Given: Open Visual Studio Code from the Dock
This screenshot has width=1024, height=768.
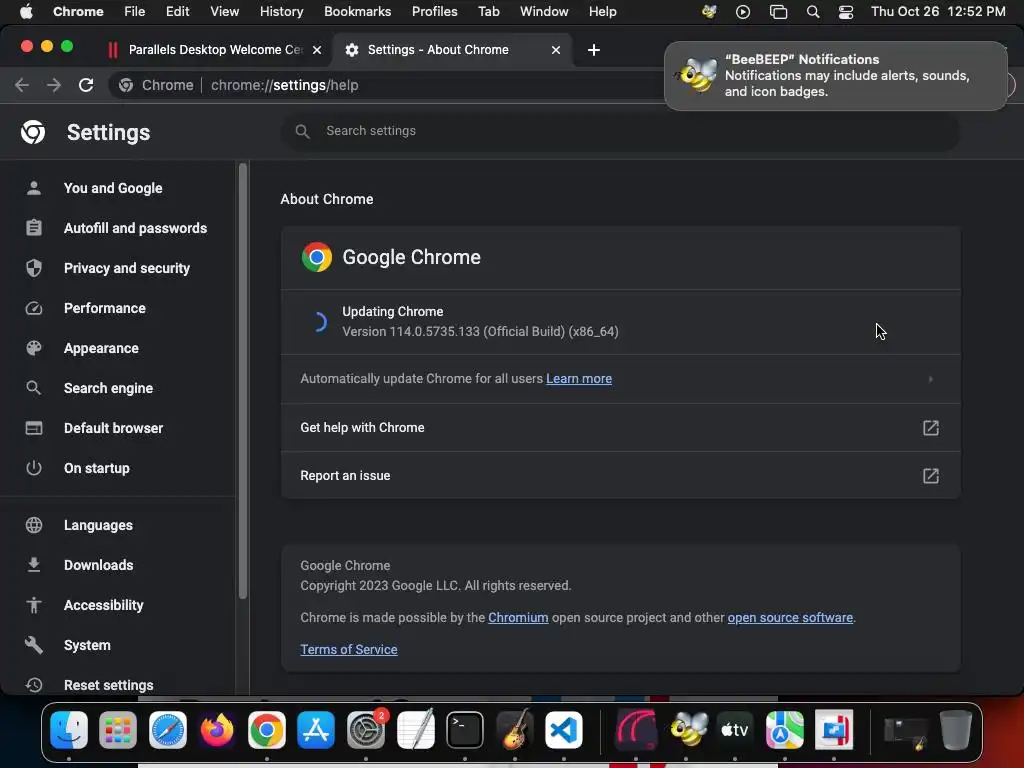Looking at the screenshot, I should [x=564, y=729].
